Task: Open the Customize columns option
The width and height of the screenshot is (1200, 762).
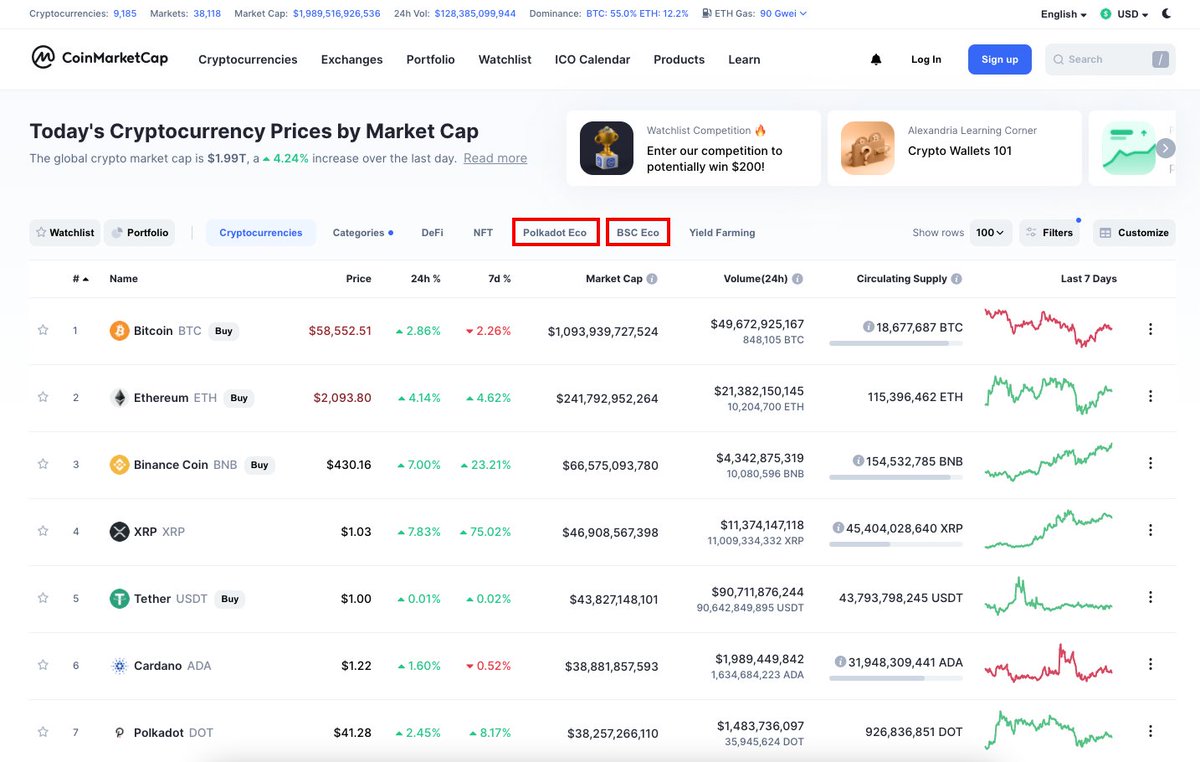Action: [1134, 232]
